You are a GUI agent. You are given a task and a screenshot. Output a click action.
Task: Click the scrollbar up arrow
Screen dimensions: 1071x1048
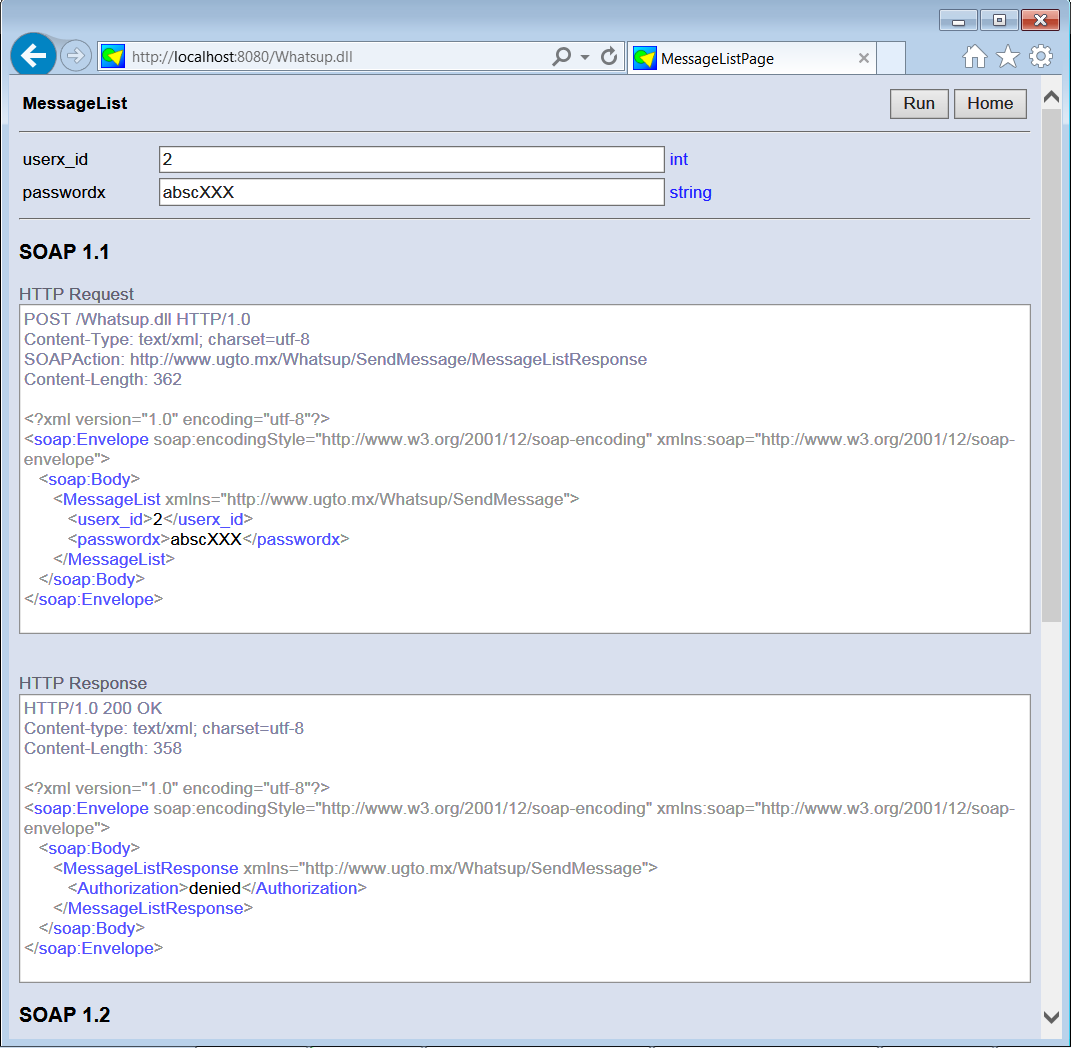click(1051, 98)
